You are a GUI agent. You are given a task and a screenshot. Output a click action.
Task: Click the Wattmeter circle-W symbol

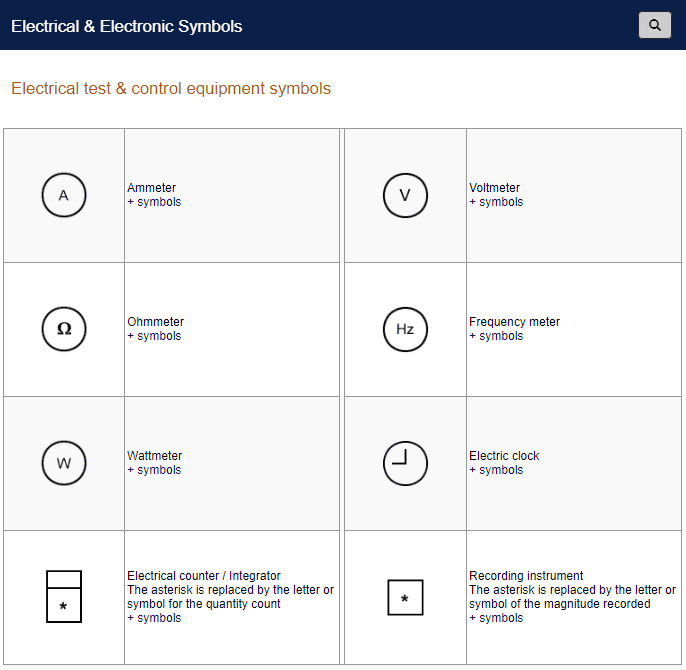click(x=64, y=463)
